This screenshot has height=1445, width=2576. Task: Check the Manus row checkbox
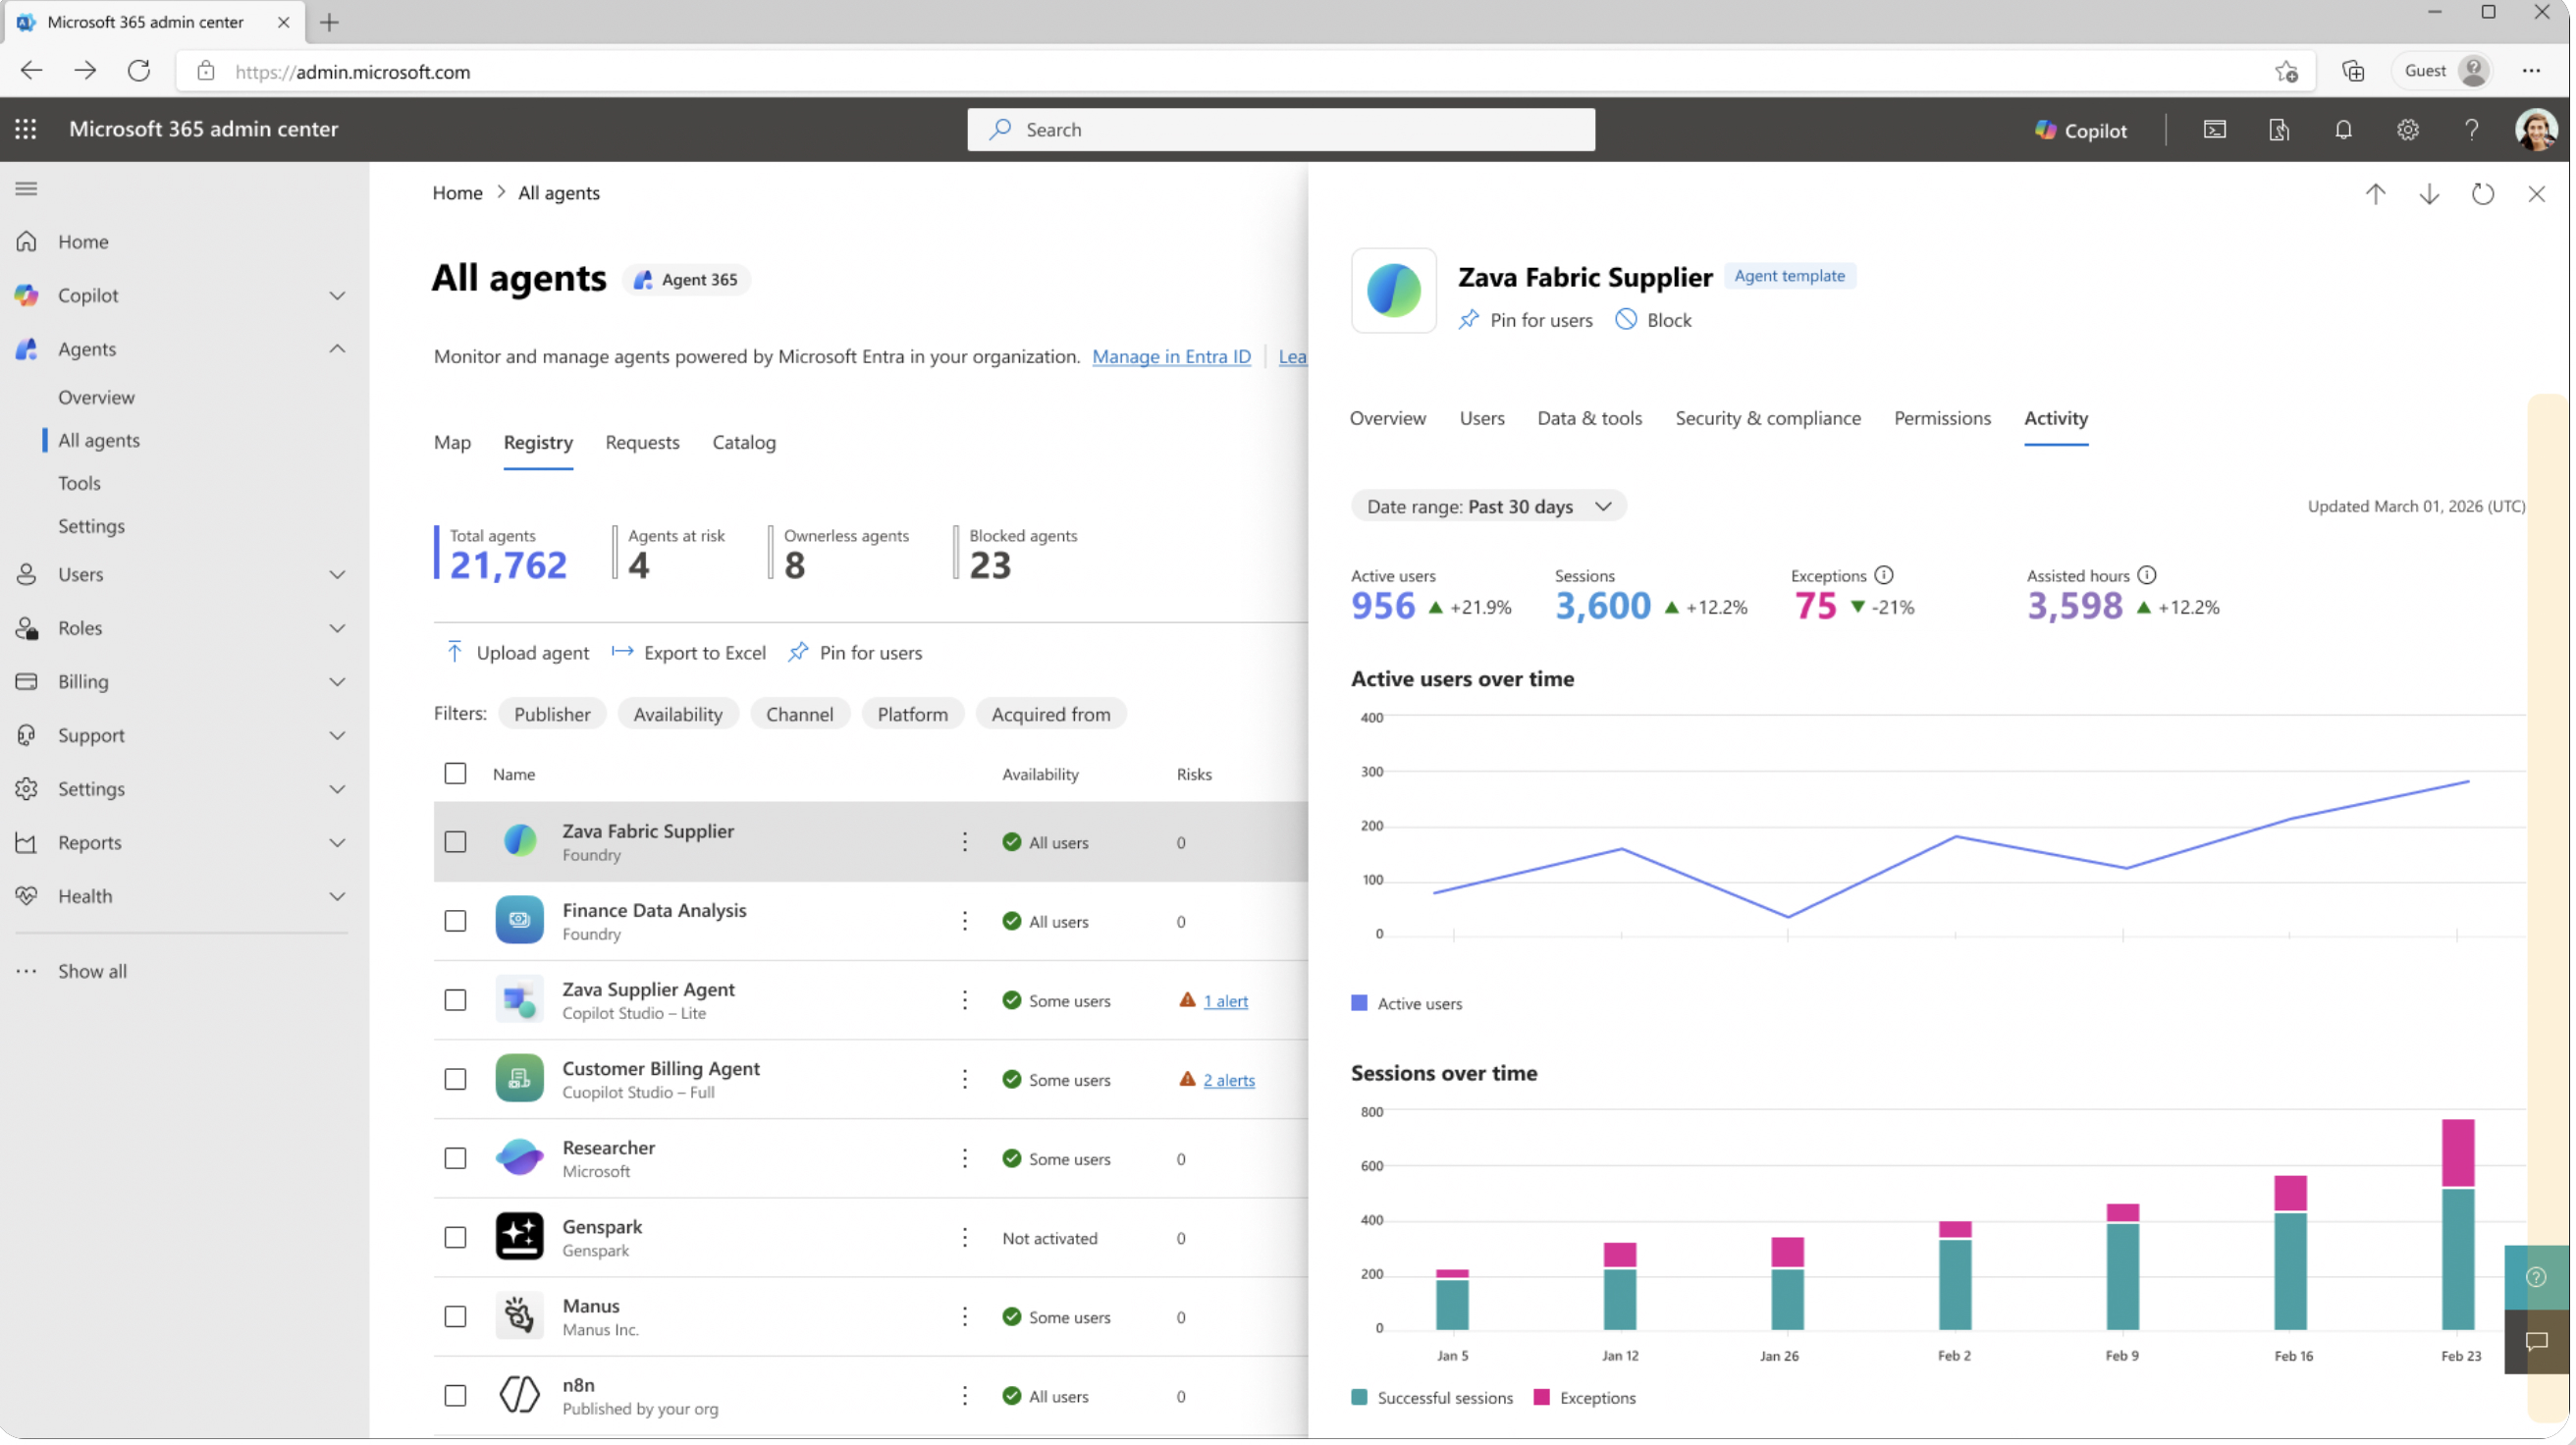[x=455, y=1316]
